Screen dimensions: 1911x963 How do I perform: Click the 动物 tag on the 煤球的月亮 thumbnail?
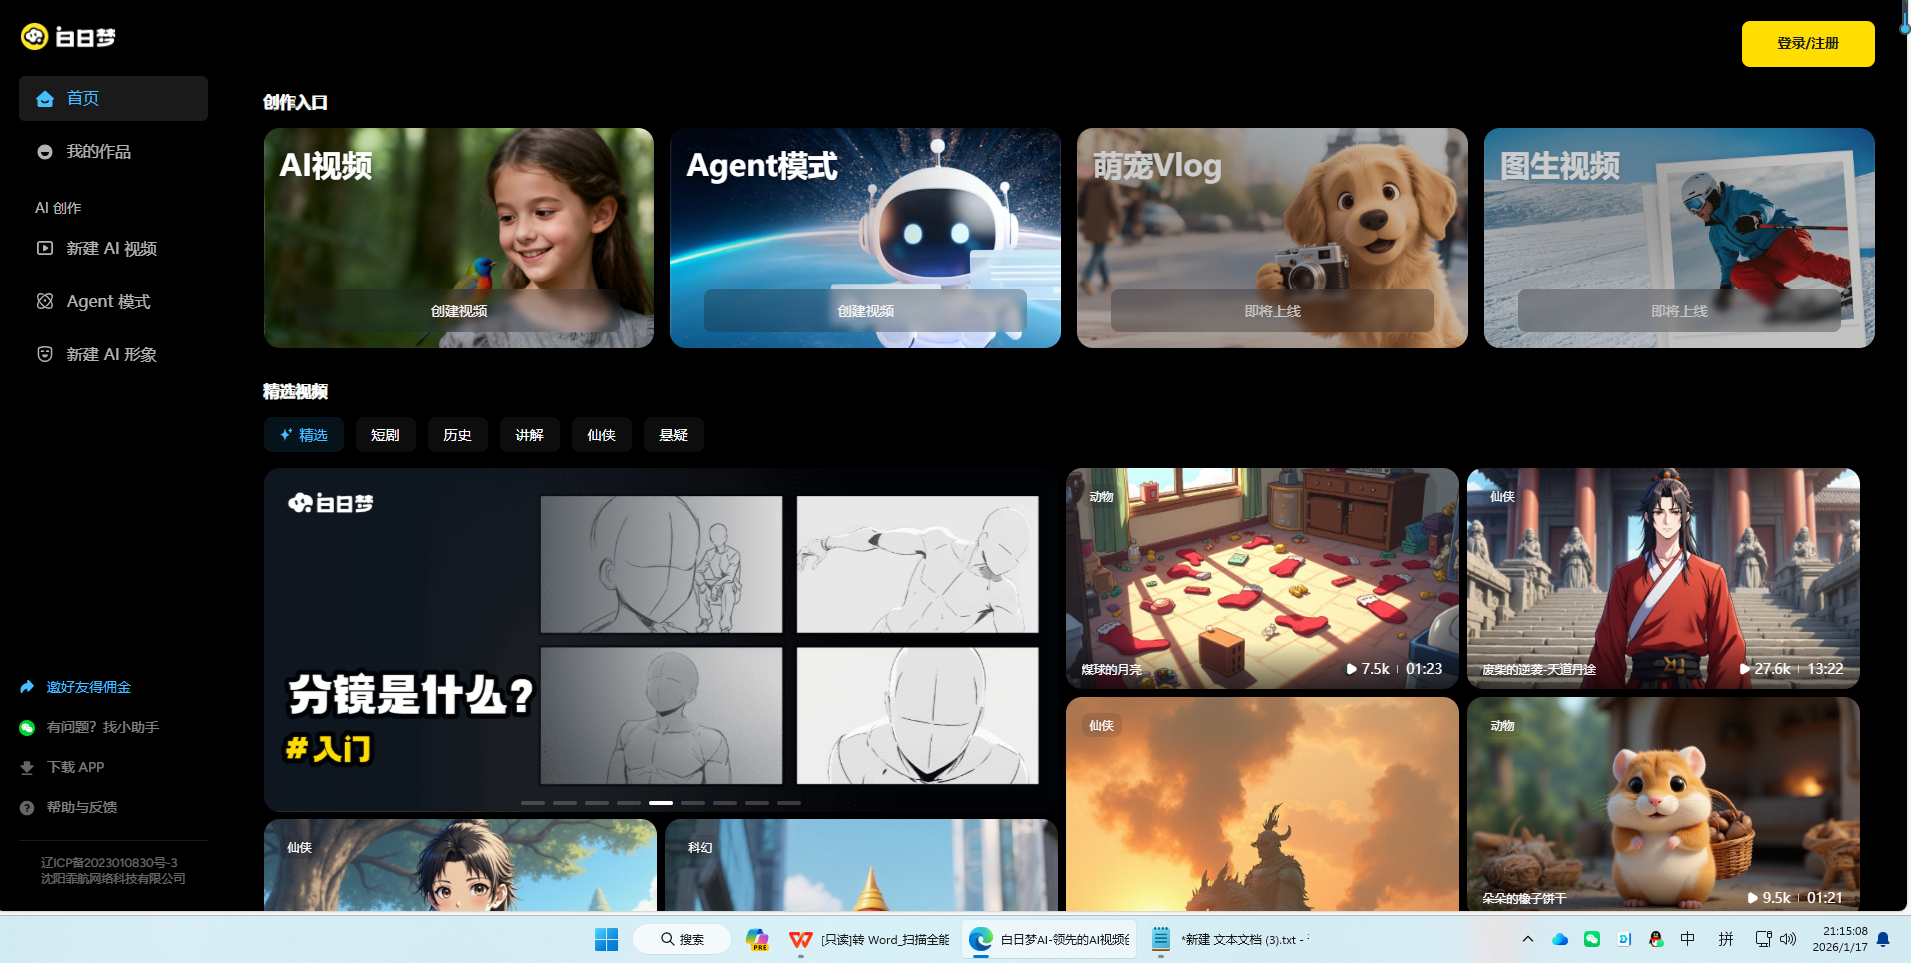click(x=1101, y=497)
